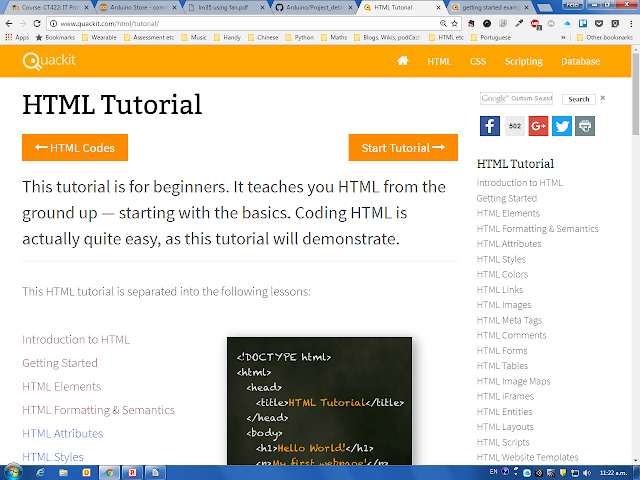Open the Python bookmarks folder
This screenshot has width=640, height=480.
(300, 38)
